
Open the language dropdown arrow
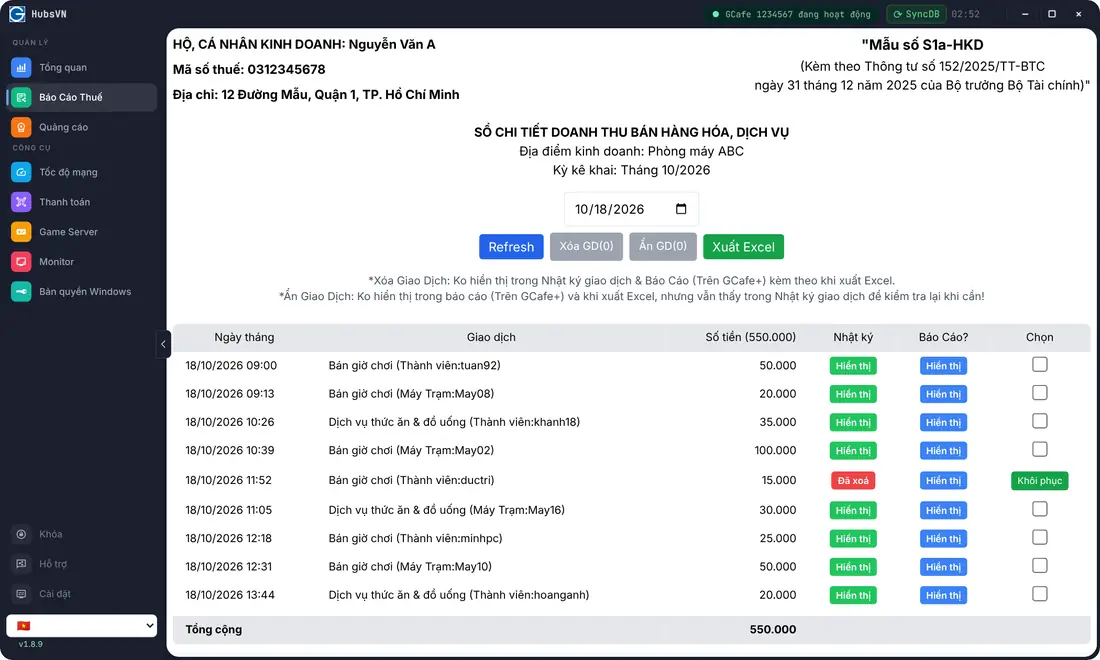(x=149, y=625)
